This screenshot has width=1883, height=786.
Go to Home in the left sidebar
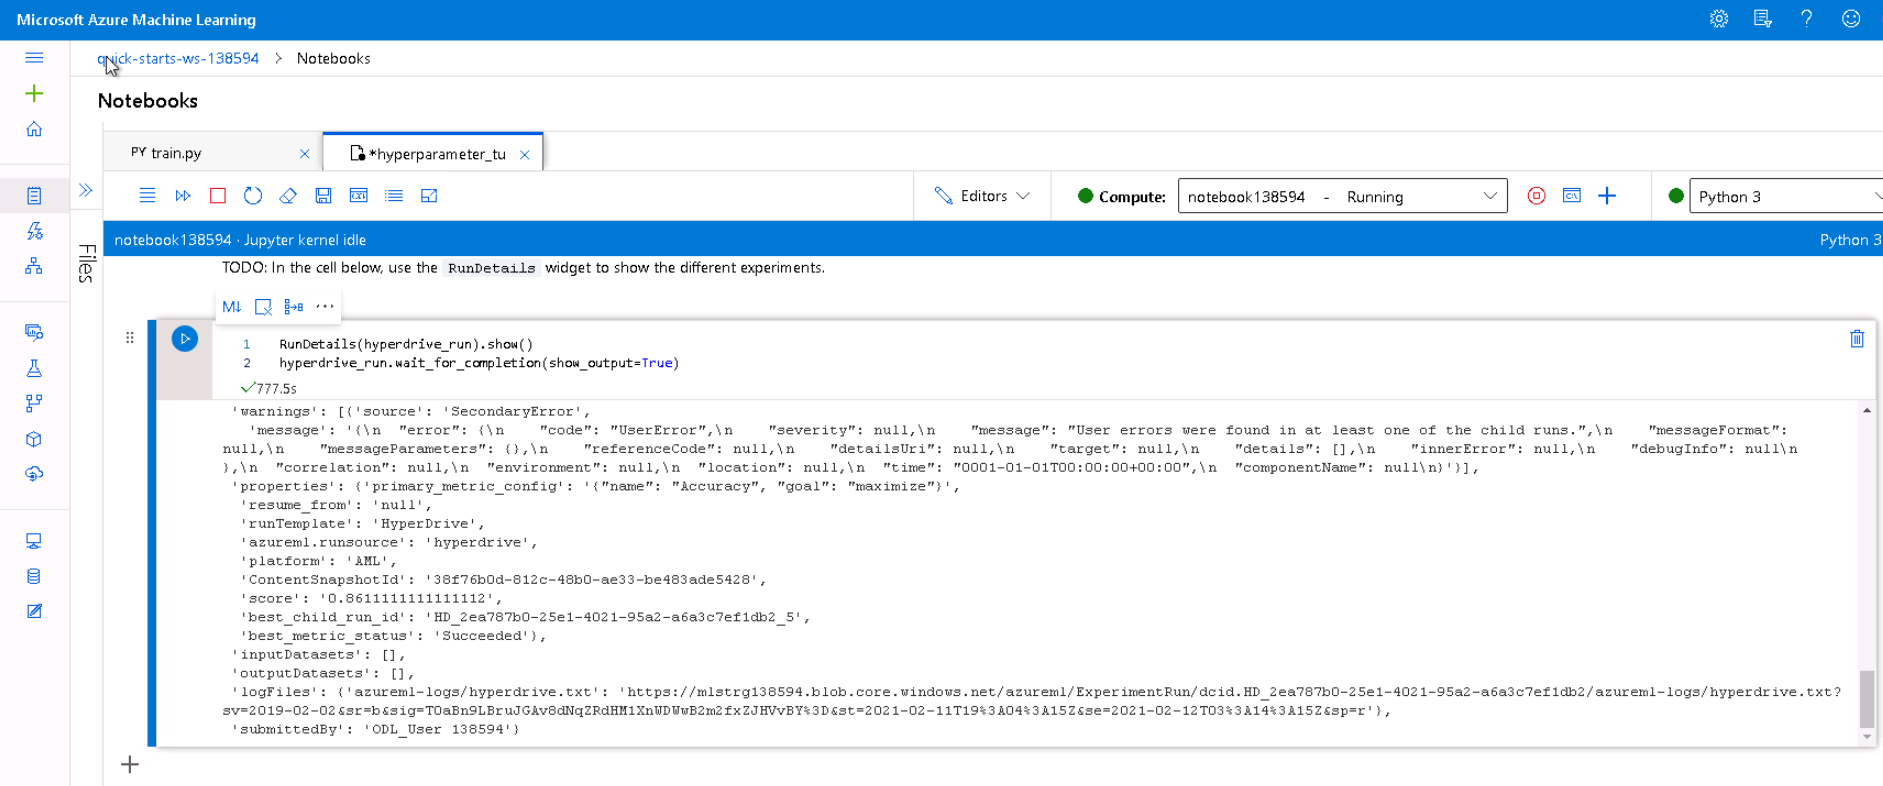pyautogui.click(x=34, y=130)
